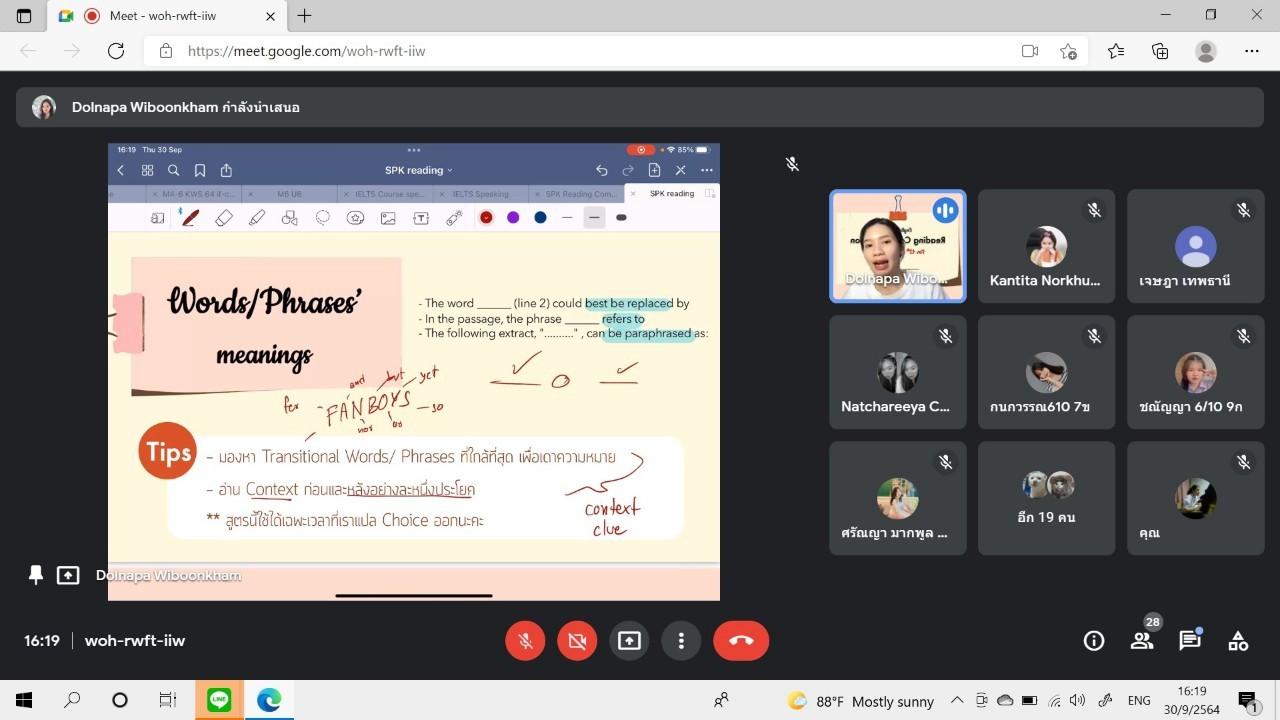Open Windows Start menu
The width and height of the screenshot is (1280, 720).
[24, 700]
